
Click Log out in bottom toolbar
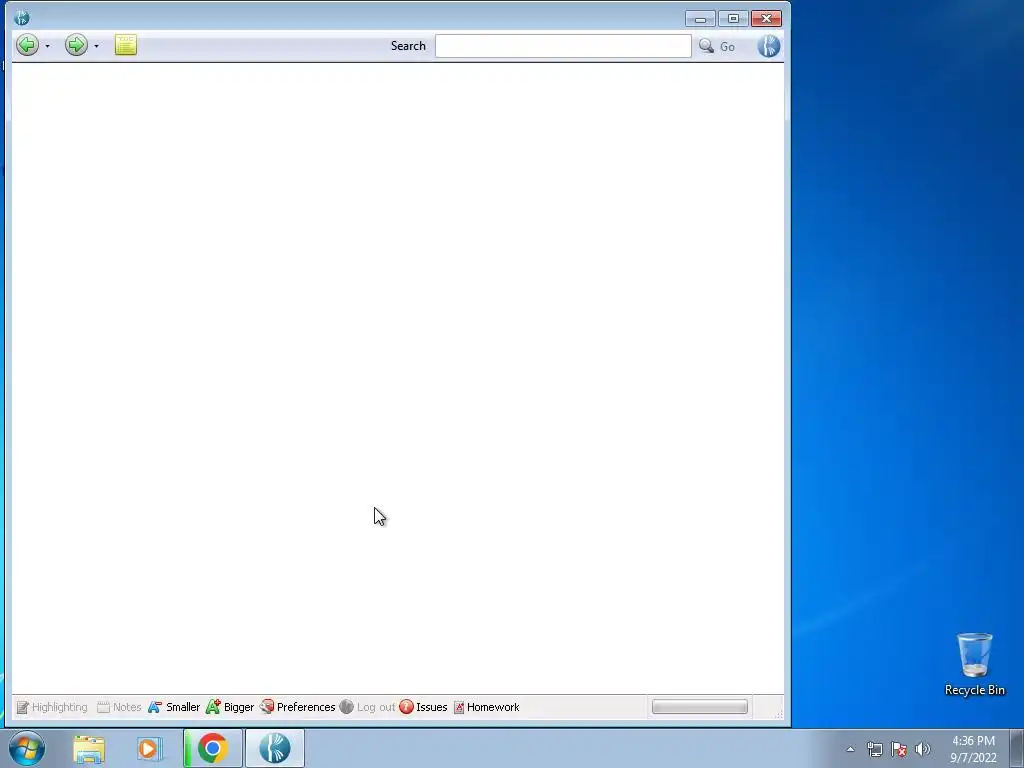click(368, 707)
